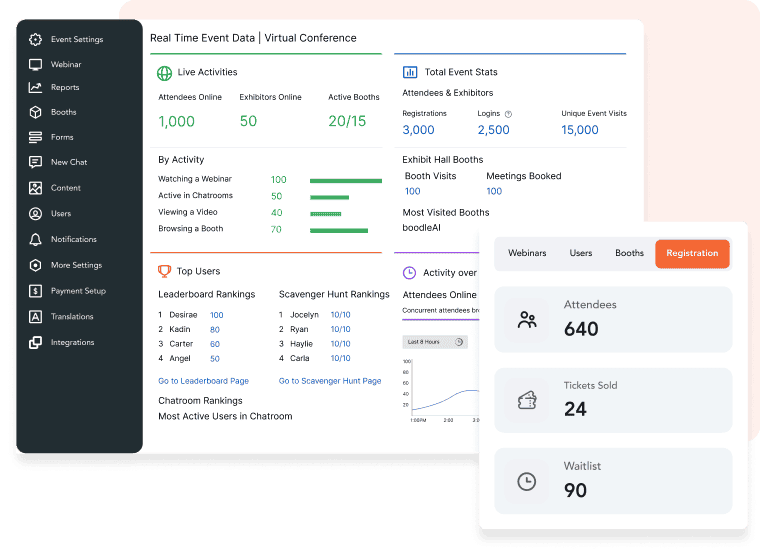Click the Payment Setup dollar icon
The height and width of the screenshot is (560, 760).
(35, 291)
